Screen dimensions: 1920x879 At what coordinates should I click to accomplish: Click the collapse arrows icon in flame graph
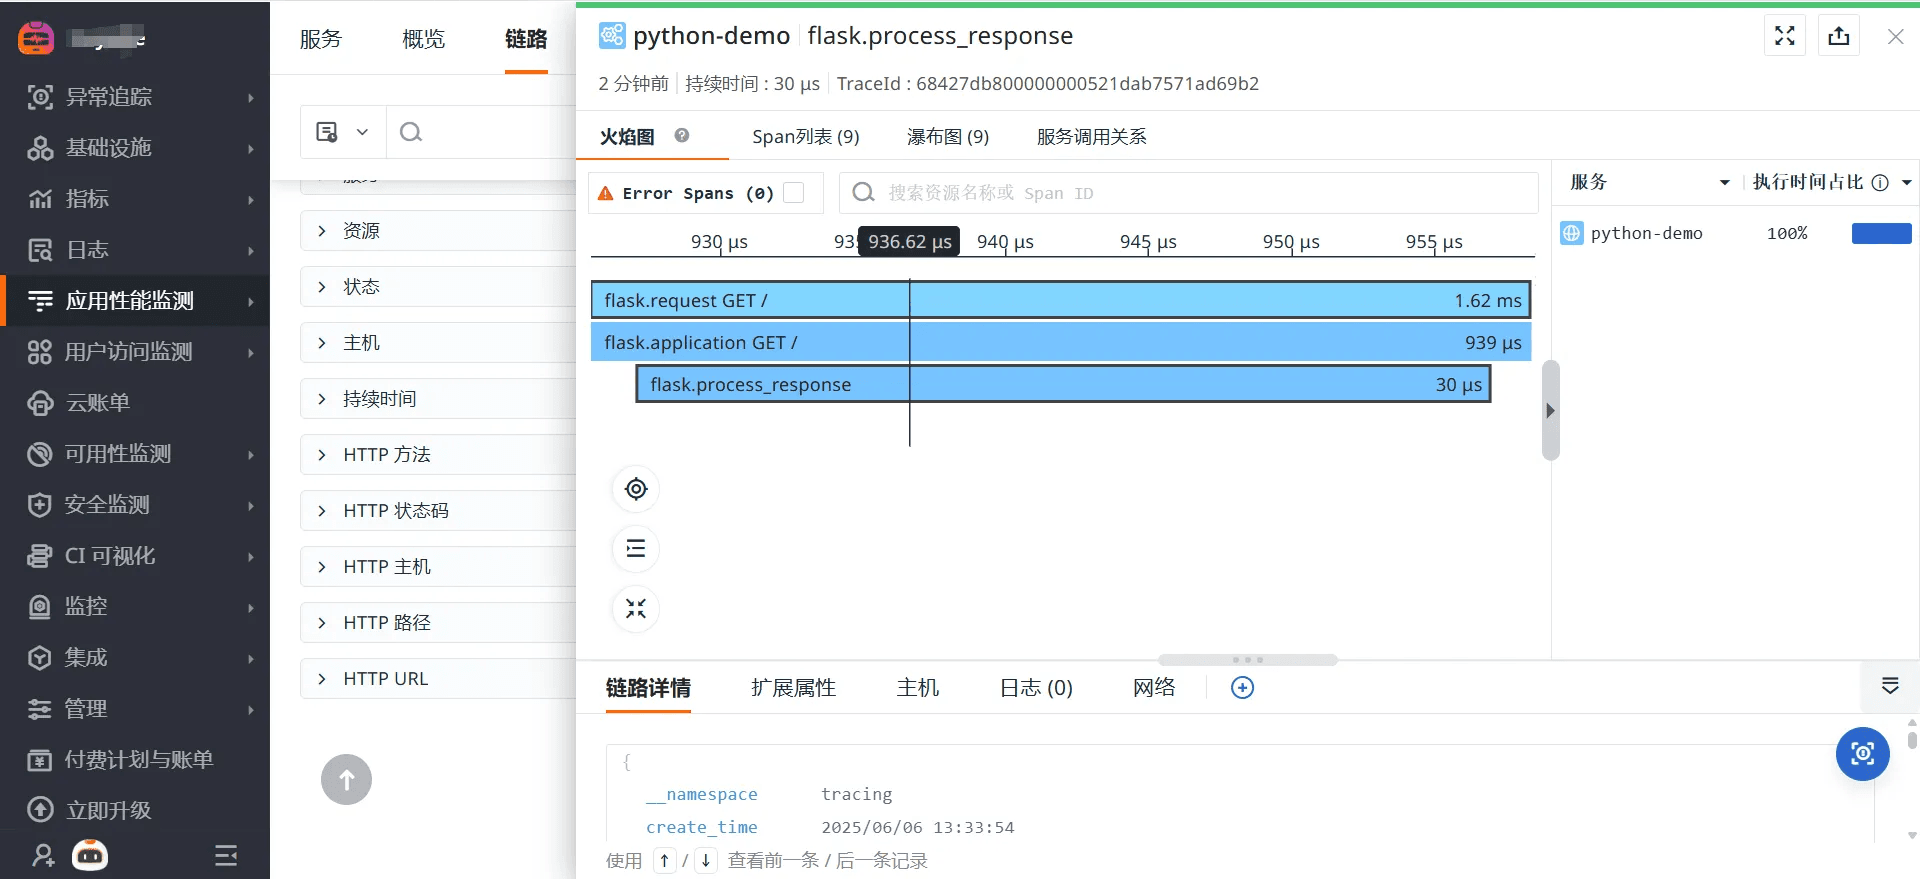click(636, 608)
